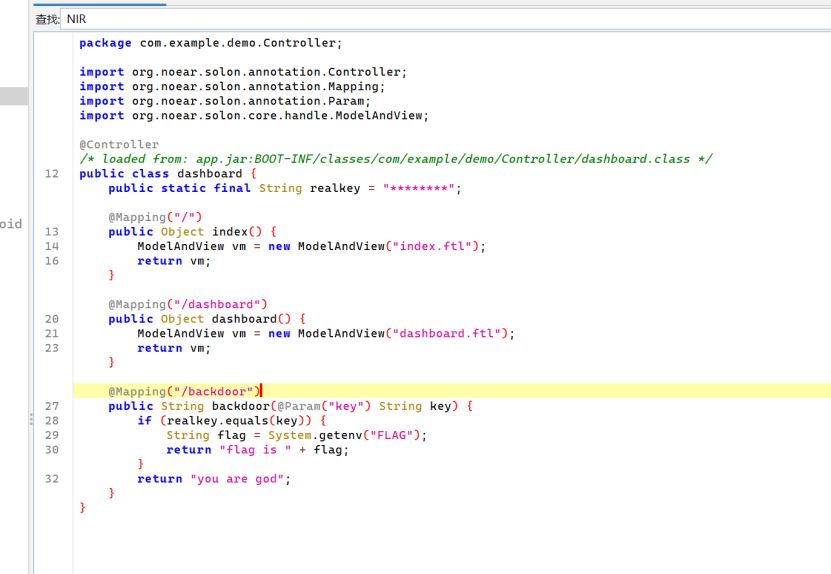831x574 pixels.
Task: Click the @Controller annotation
Action: (x=119, y=145)
